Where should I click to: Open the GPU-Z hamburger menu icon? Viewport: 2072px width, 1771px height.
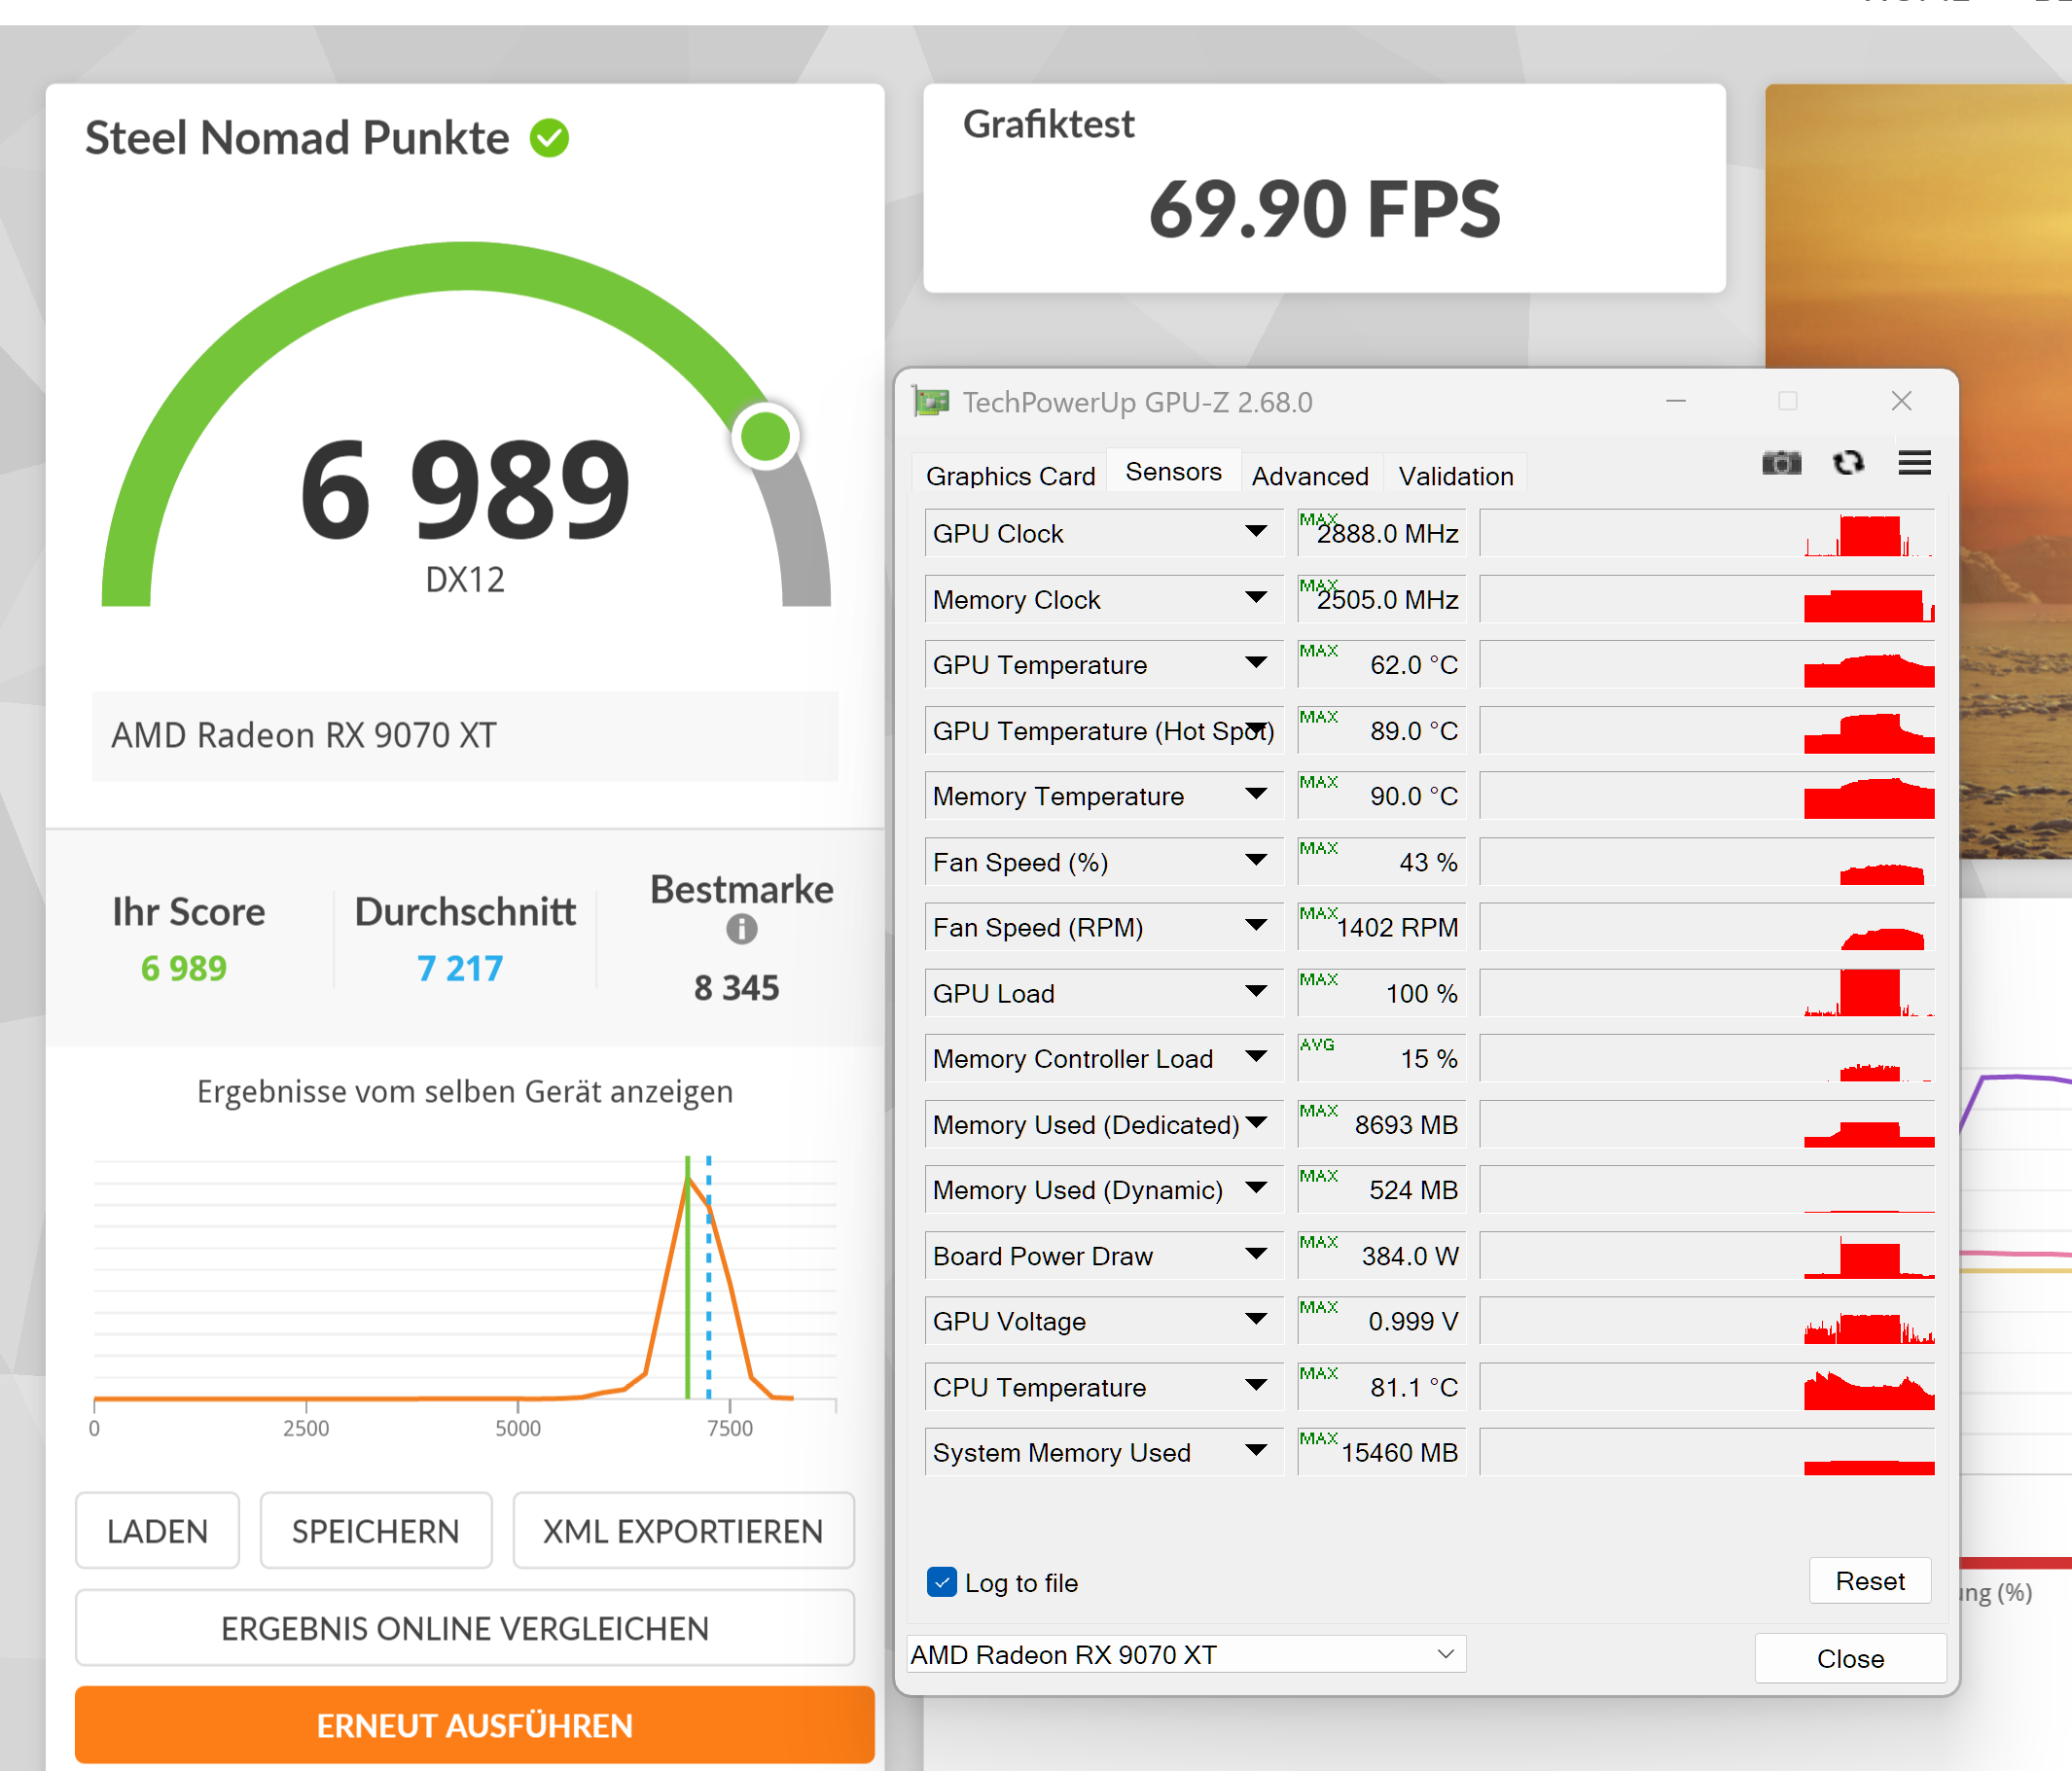(1914, 463)
